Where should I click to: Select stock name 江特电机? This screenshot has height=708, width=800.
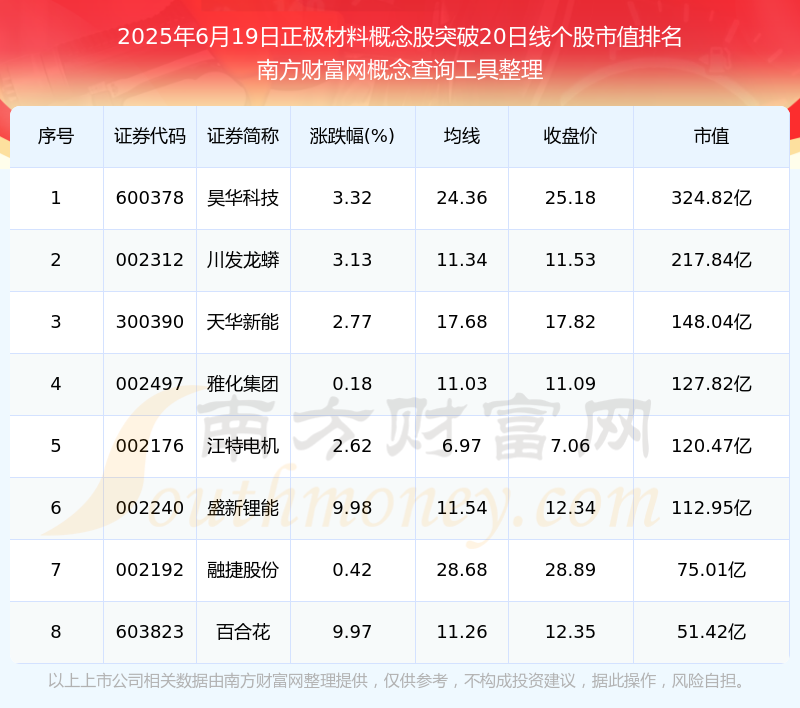tap(243, 446)
